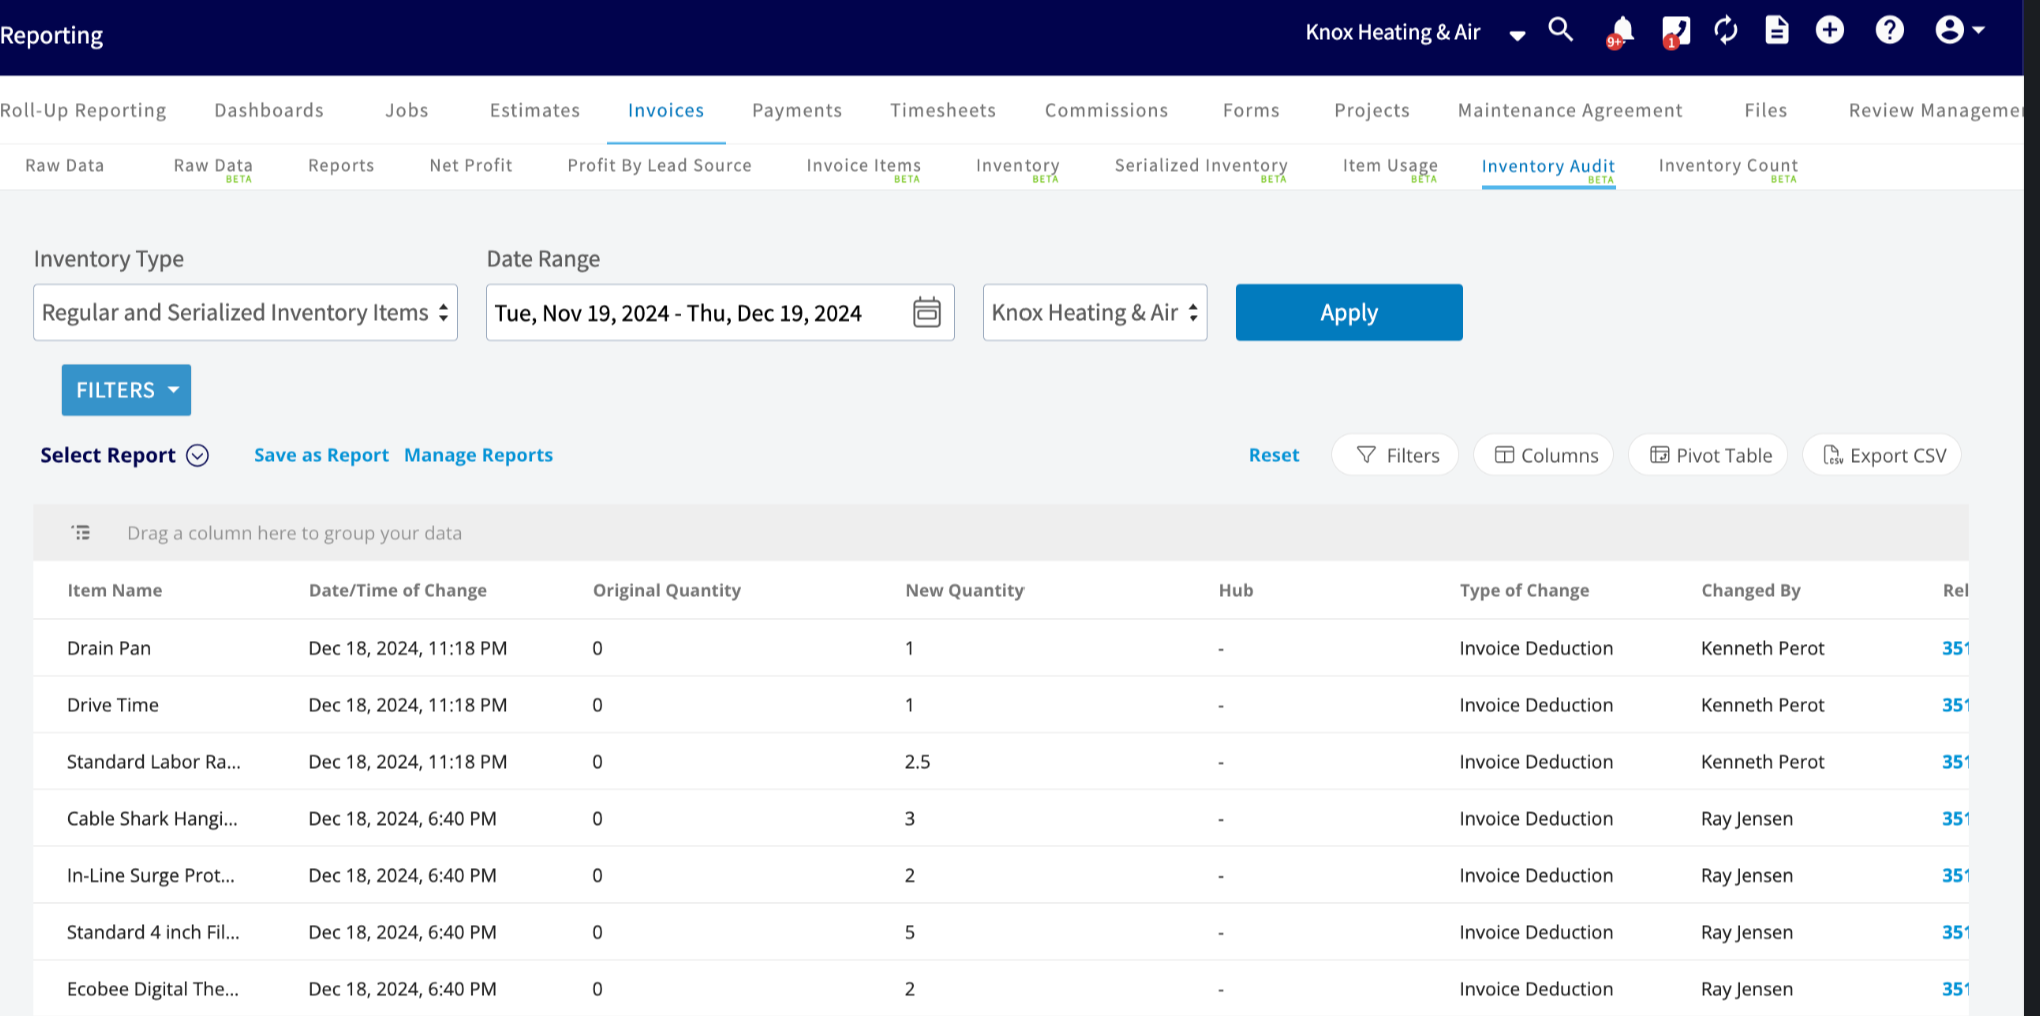Image resolution: width=2040 pixels, height=1016 pixels.
Task: Open invoice link in Drain Pan row
Action: (x=1955, y=648)
